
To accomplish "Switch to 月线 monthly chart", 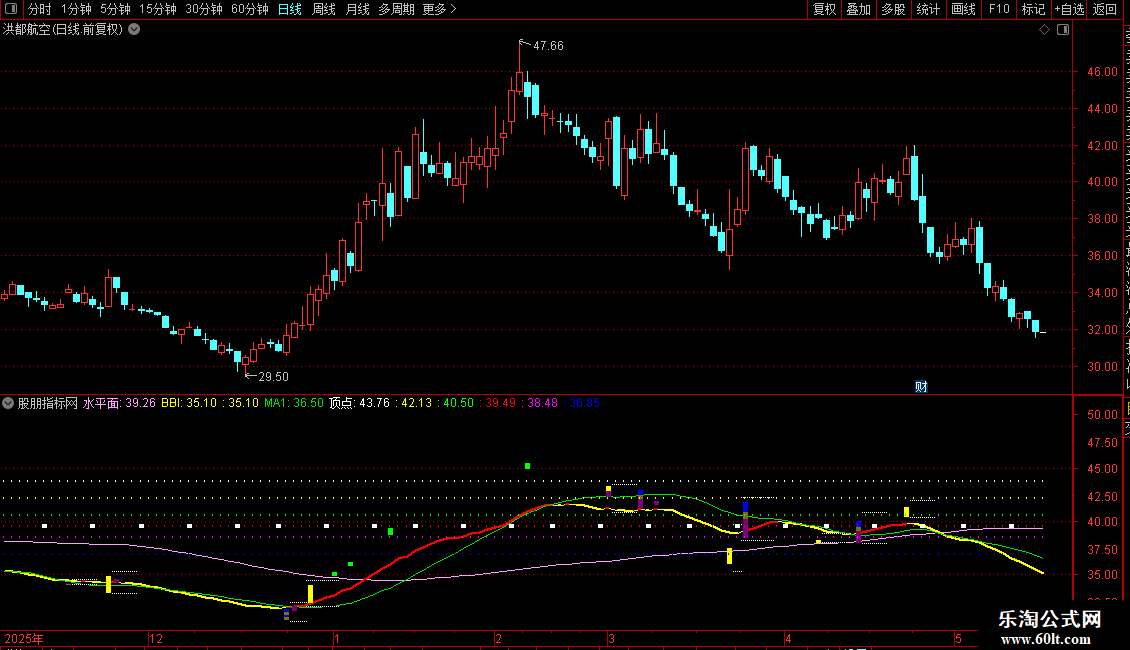I will click(x=357, y=9).
